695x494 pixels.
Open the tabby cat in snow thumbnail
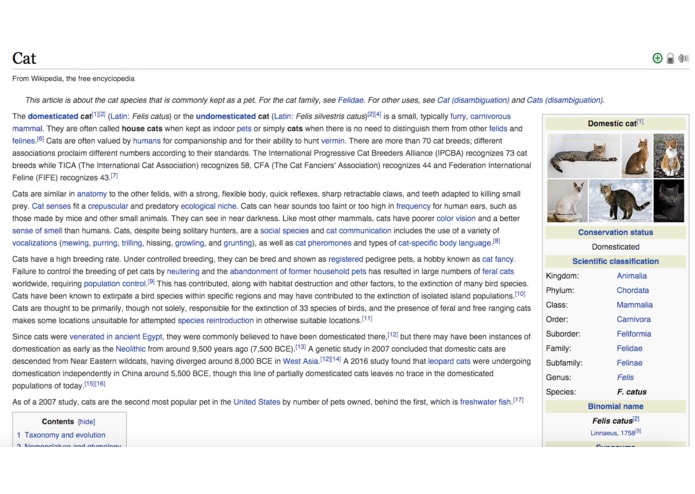(621, 201)
